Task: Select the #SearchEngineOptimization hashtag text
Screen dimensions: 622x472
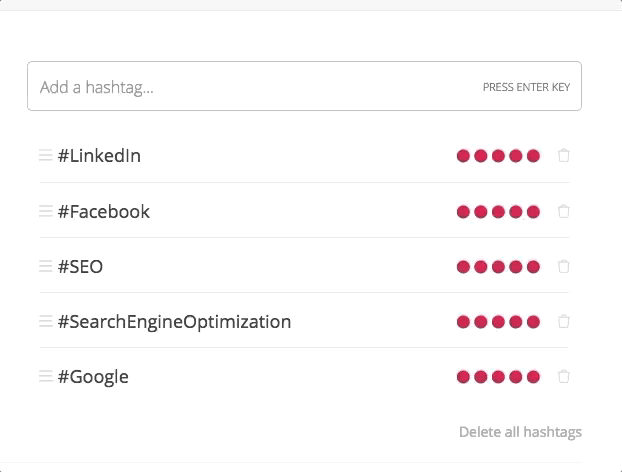Action: click(x=175, y=322)
